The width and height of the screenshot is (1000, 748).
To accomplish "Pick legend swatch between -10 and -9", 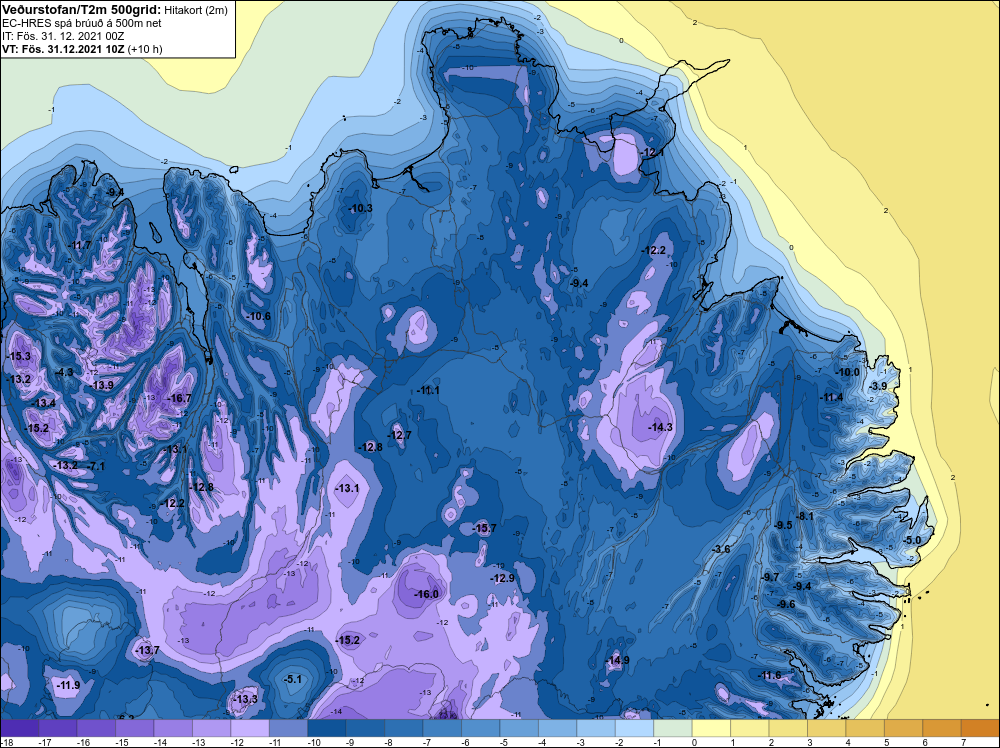I will point(327,728).
